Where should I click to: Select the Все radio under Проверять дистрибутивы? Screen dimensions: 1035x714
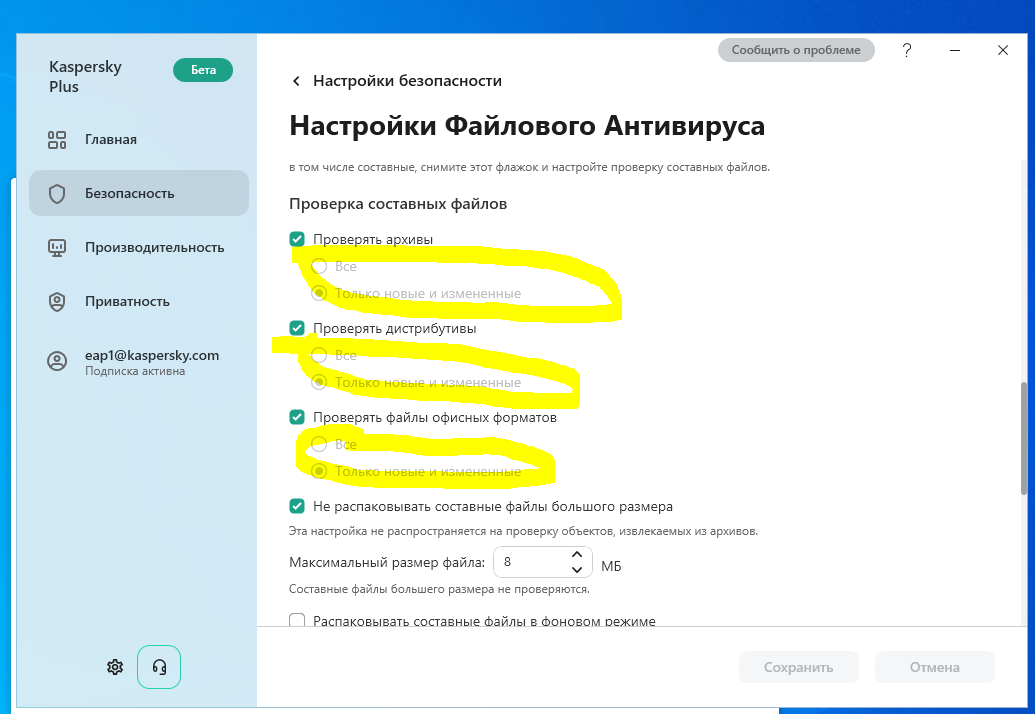(319, 355)
